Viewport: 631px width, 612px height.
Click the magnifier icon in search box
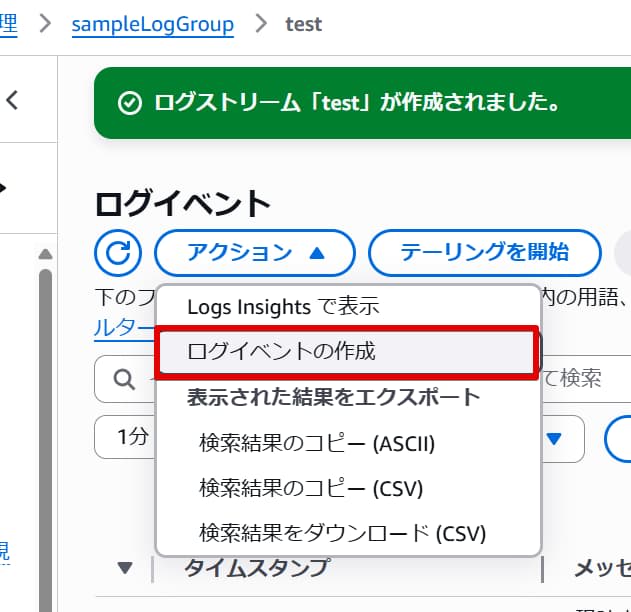[125, 379]
